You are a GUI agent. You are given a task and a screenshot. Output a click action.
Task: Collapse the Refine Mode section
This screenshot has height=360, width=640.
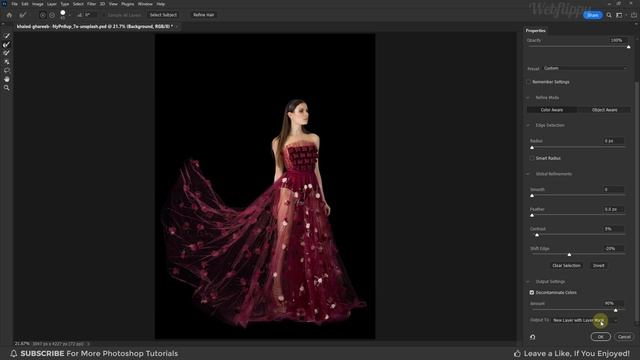(528, 98)
